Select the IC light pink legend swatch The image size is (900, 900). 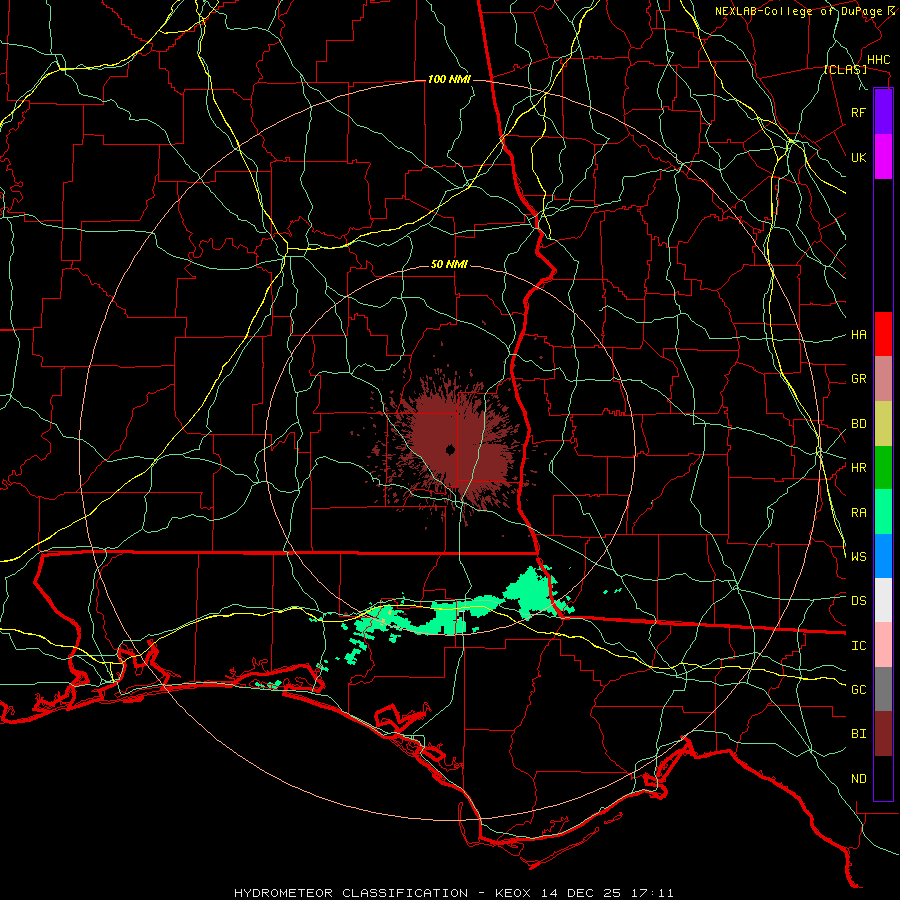click(x=883, y=645)
